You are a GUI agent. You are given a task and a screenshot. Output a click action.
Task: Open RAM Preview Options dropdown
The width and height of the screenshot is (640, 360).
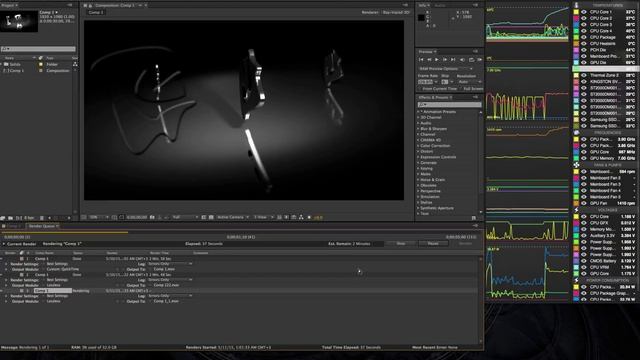point(446,69)
